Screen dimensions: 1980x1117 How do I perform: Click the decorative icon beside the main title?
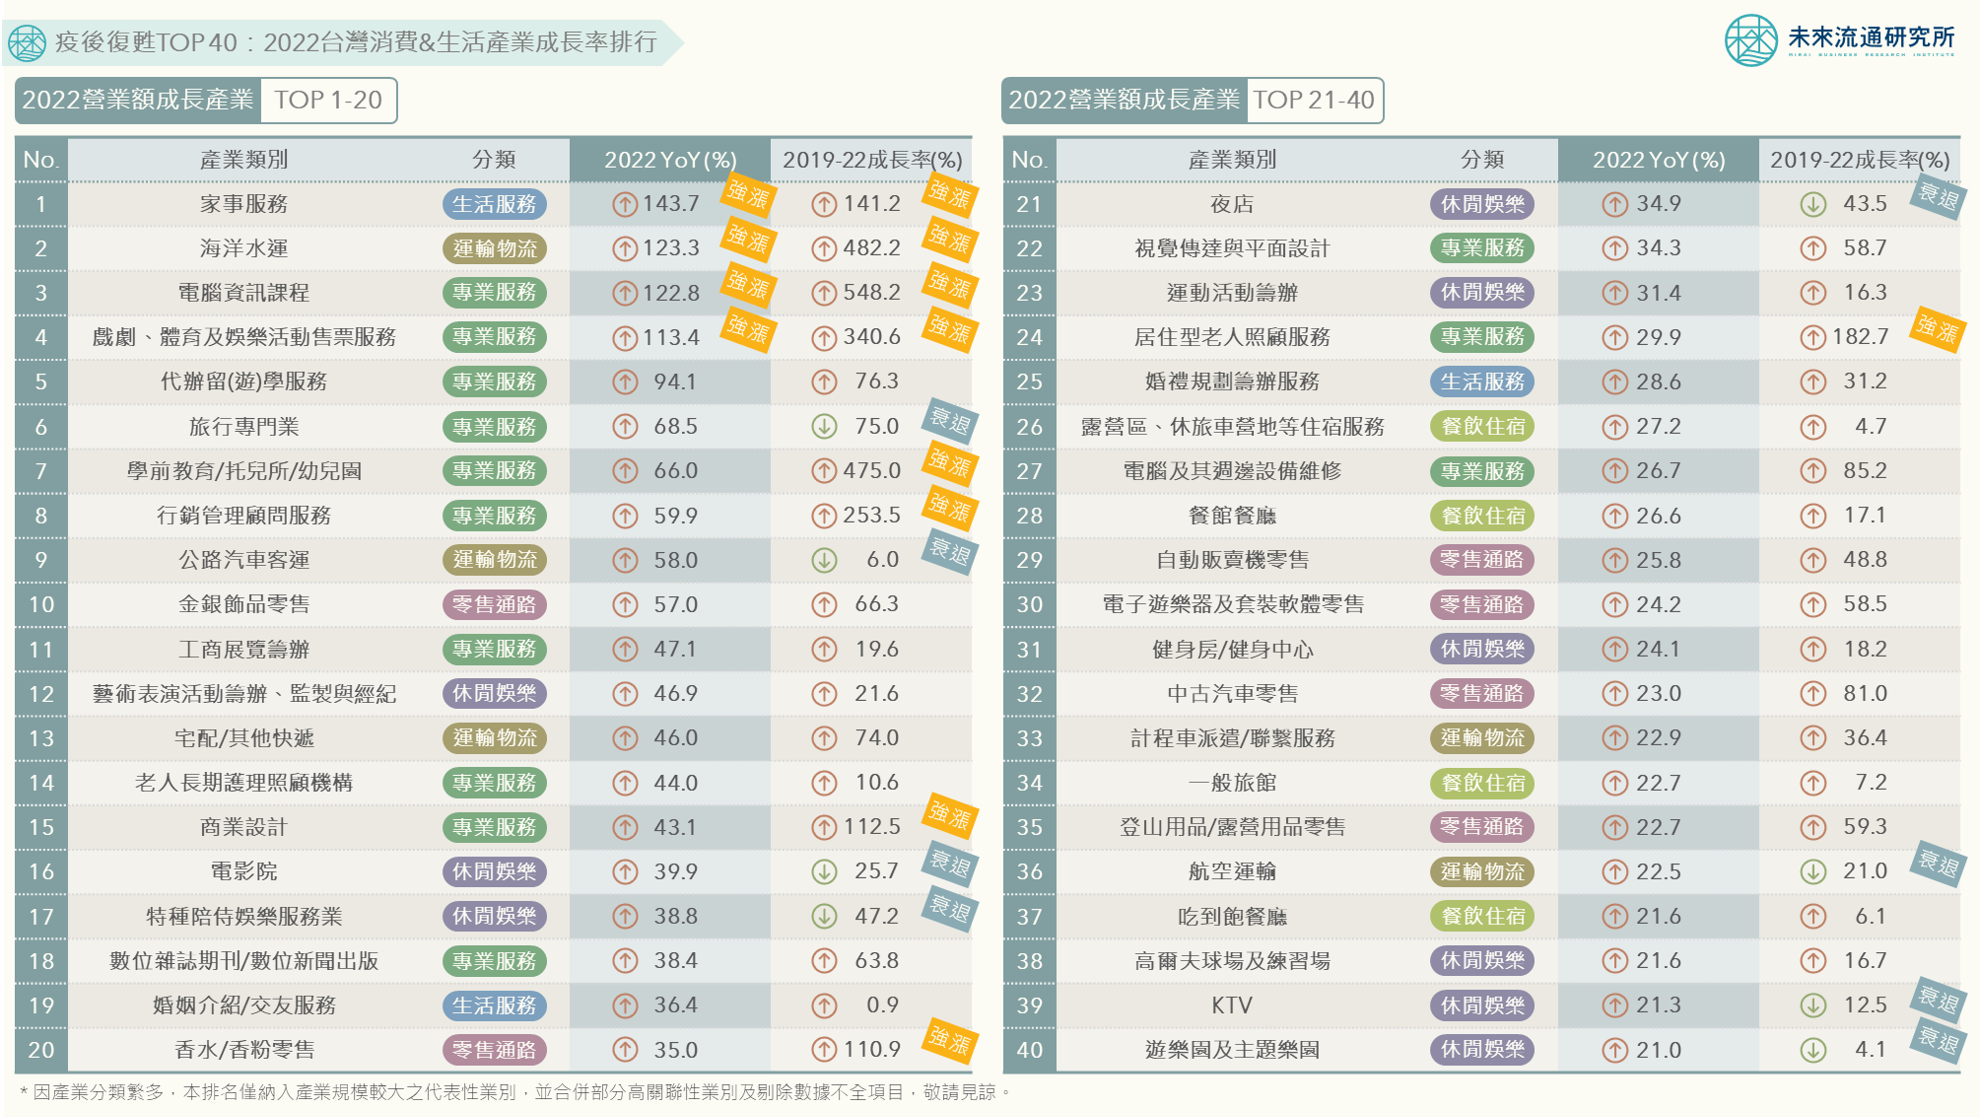coord(24,40)
